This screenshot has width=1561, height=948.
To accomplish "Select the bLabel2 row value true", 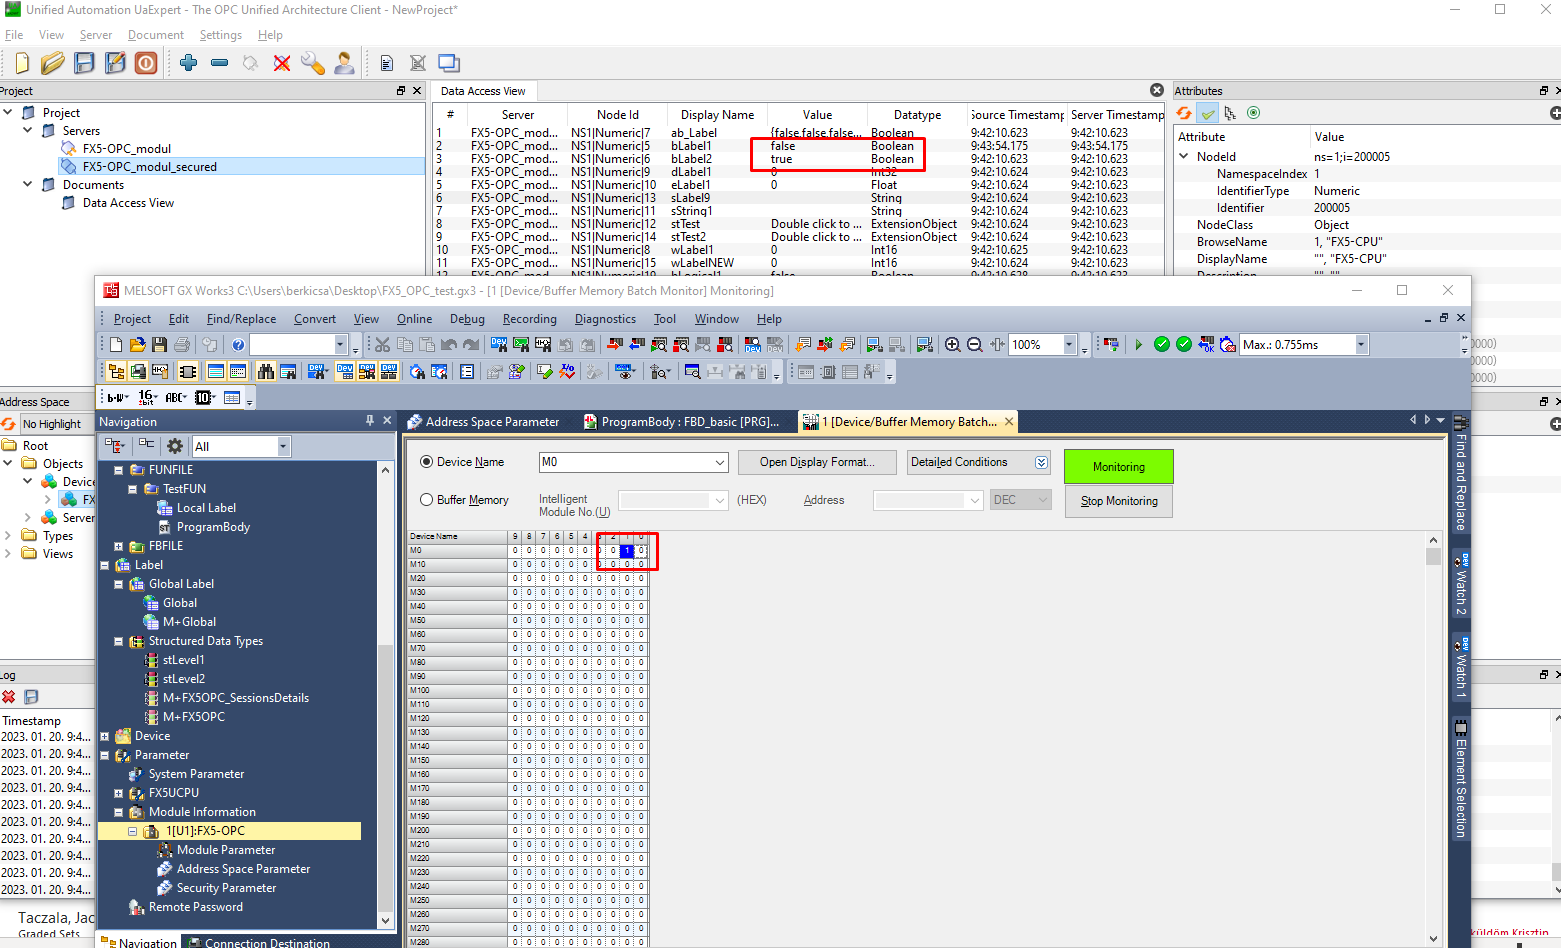I will [x=781, y=159].
